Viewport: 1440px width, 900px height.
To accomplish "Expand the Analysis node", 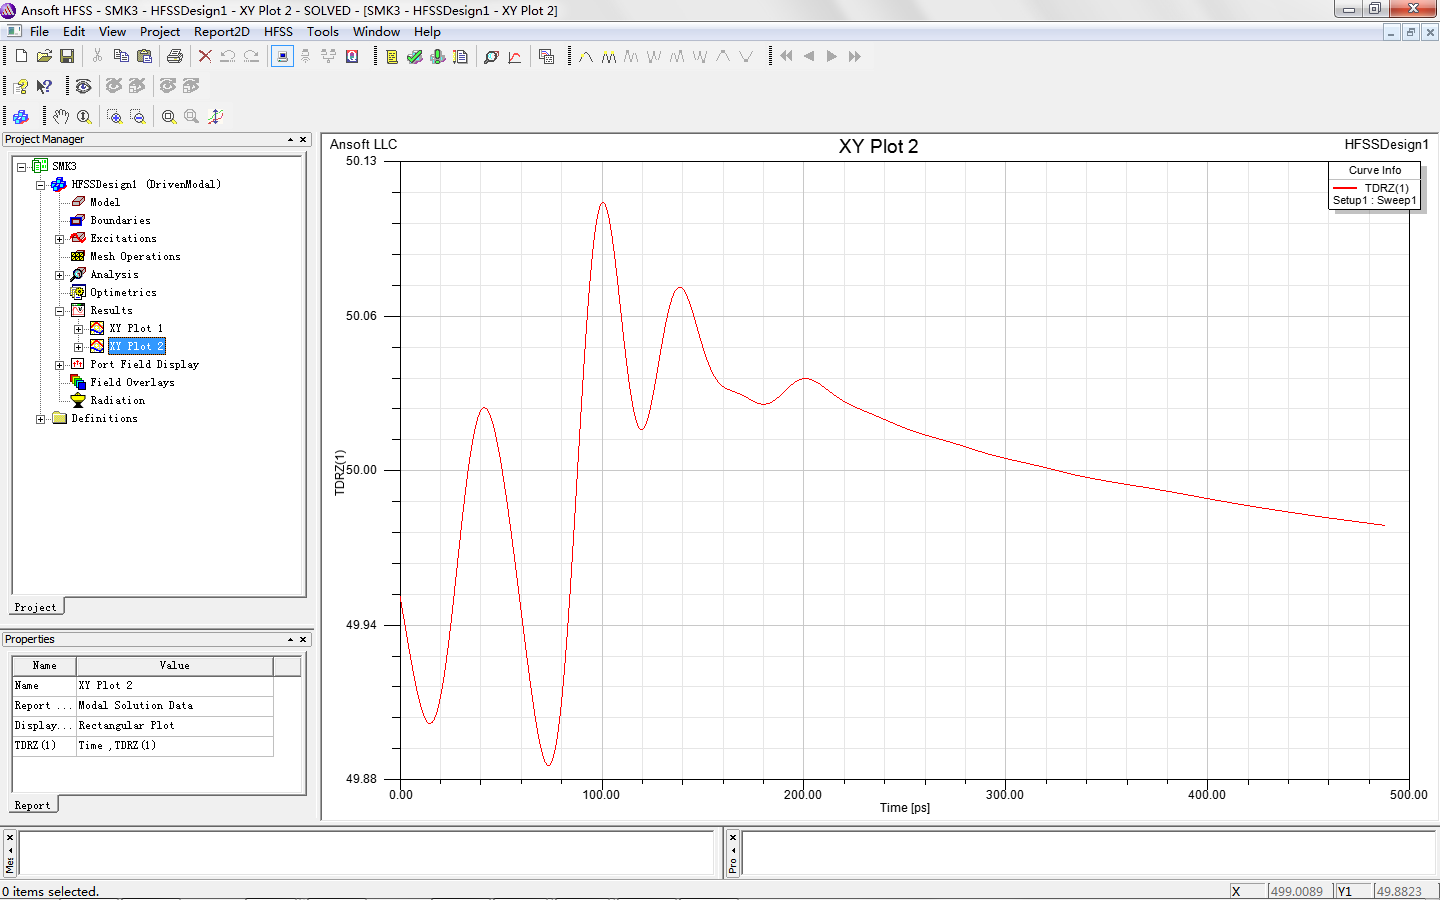I will point(59,275).
